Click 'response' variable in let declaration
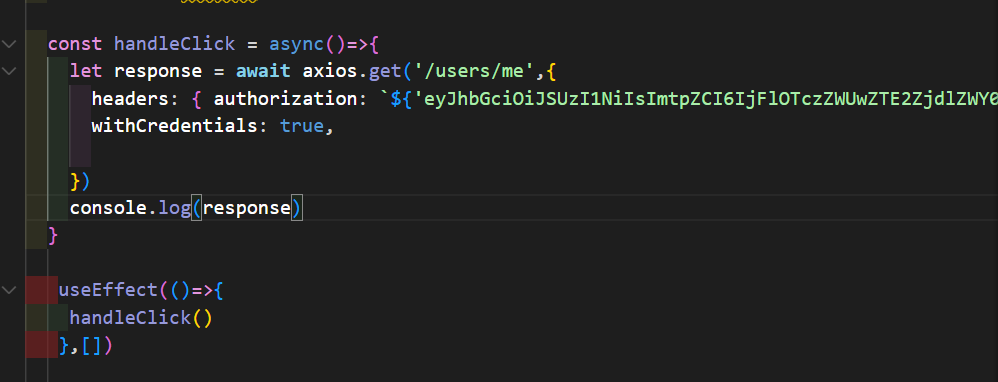Image resolution: width=998 pixels, height=382 pixels. [x=158, y=71]
